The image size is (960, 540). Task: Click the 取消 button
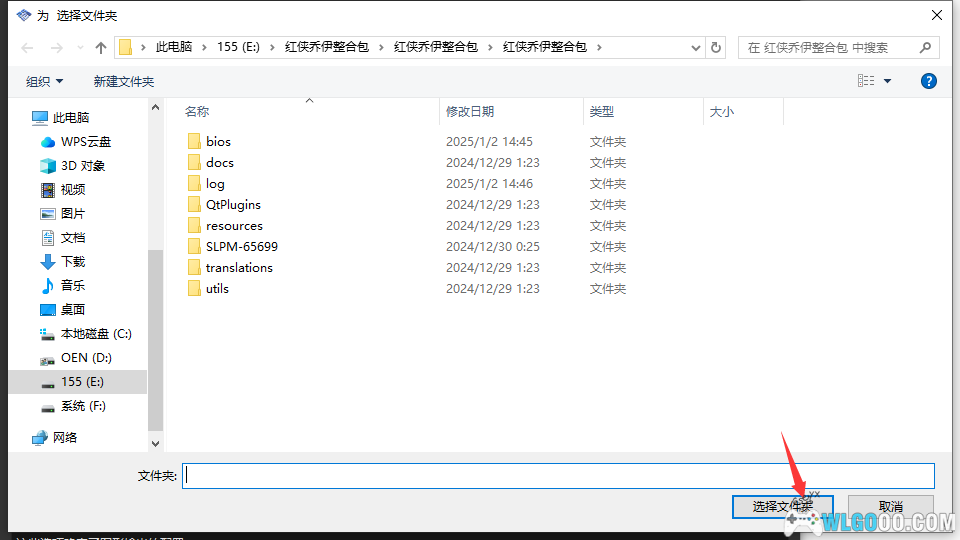(890, 507)
